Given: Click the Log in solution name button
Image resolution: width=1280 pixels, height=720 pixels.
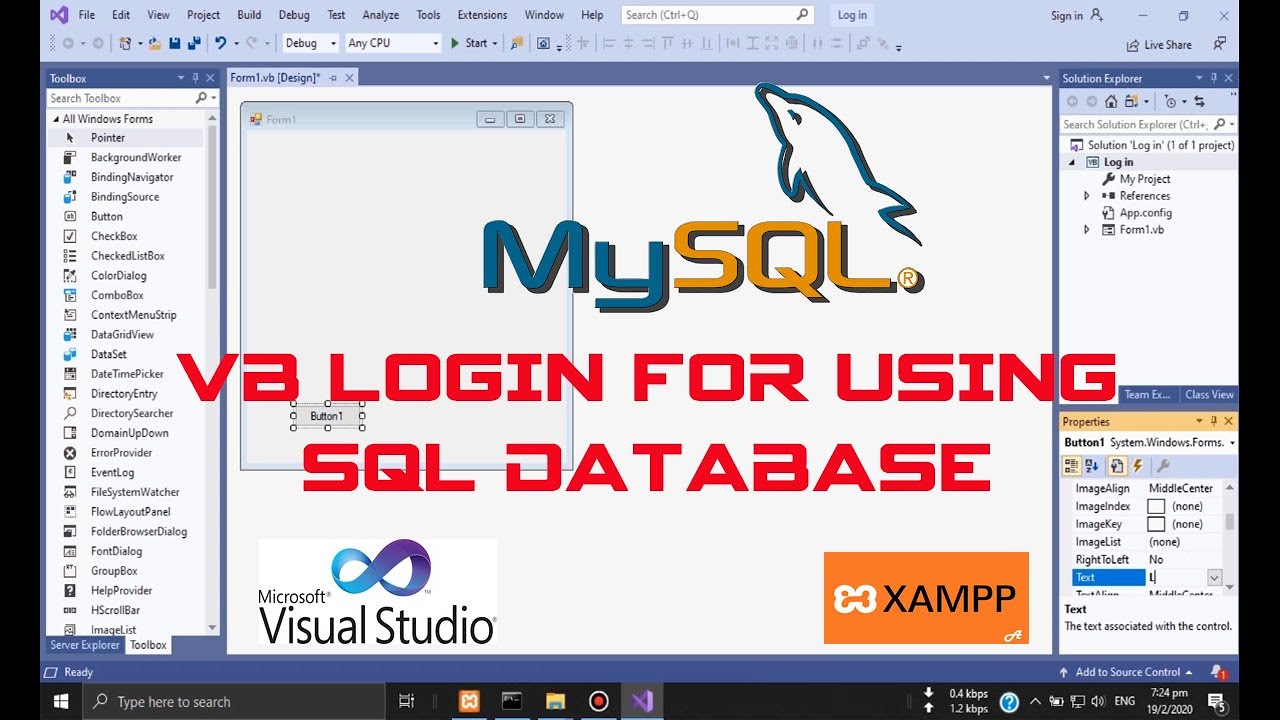Looking at the screenshot, I should [x=852, y=15].
